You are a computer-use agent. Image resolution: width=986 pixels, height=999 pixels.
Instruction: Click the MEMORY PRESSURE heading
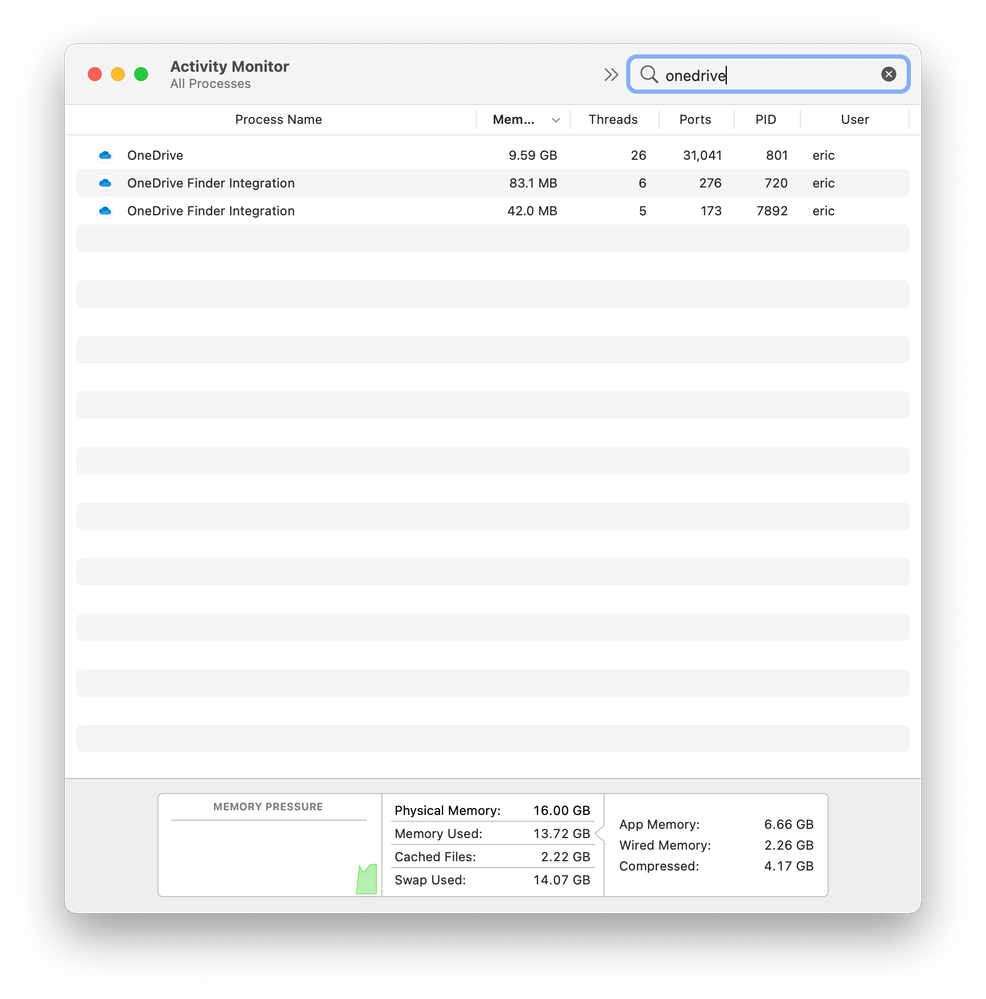coord(268,807)
